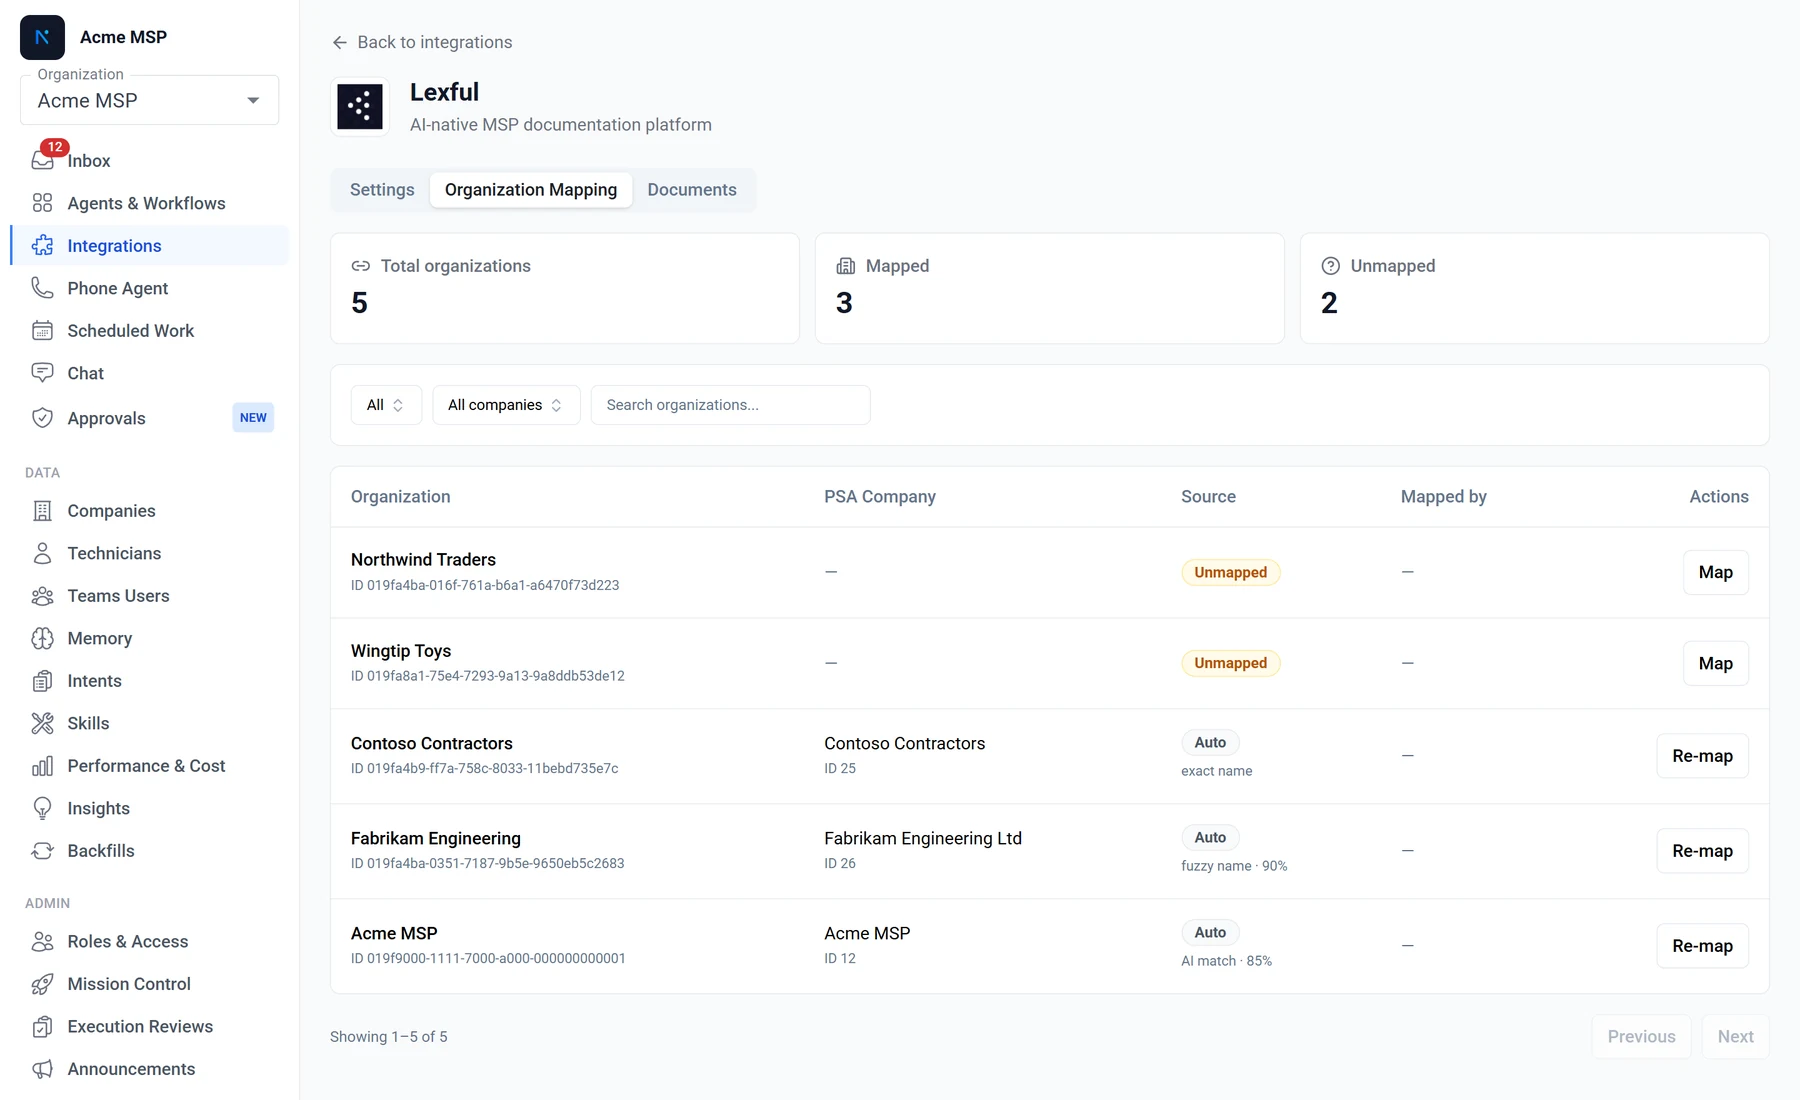
Task: Map the Wingtip Toys organization
Action: point(1716,663)
